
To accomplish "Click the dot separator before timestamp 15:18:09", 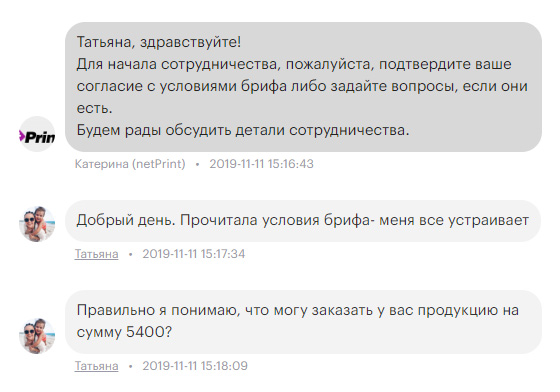I will (130, 366).
